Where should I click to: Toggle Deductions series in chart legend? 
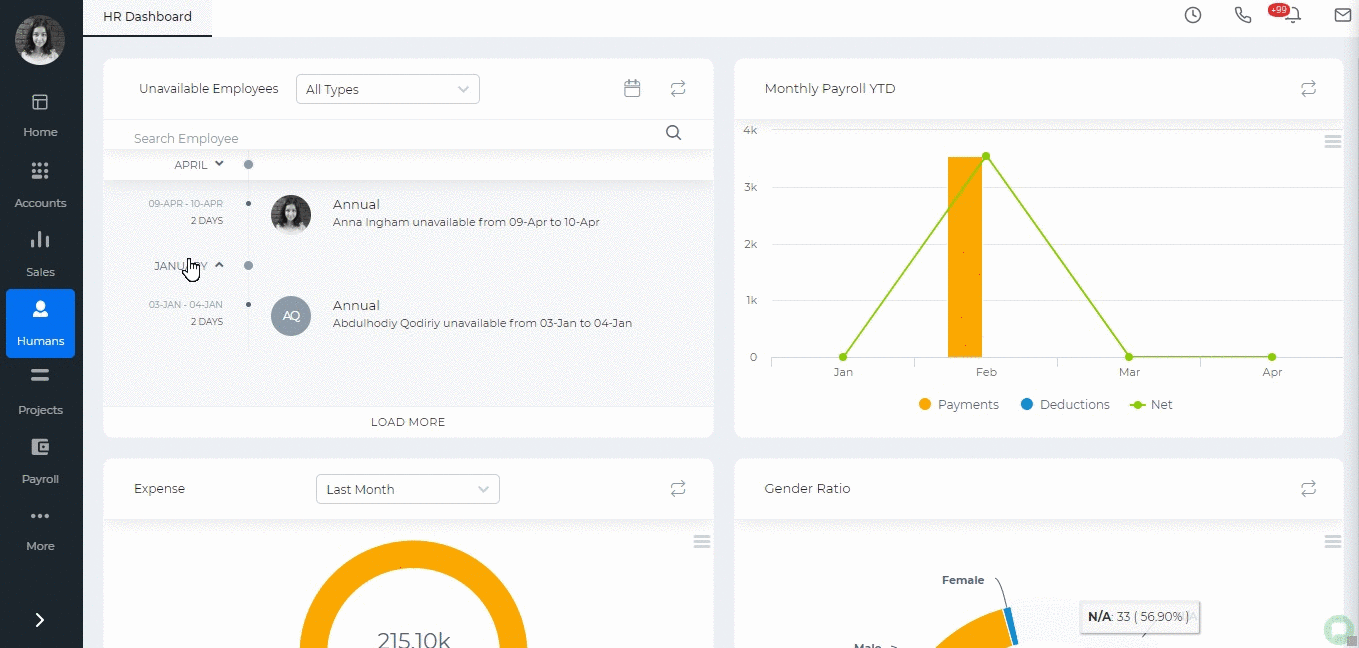tap(1065, 405)
